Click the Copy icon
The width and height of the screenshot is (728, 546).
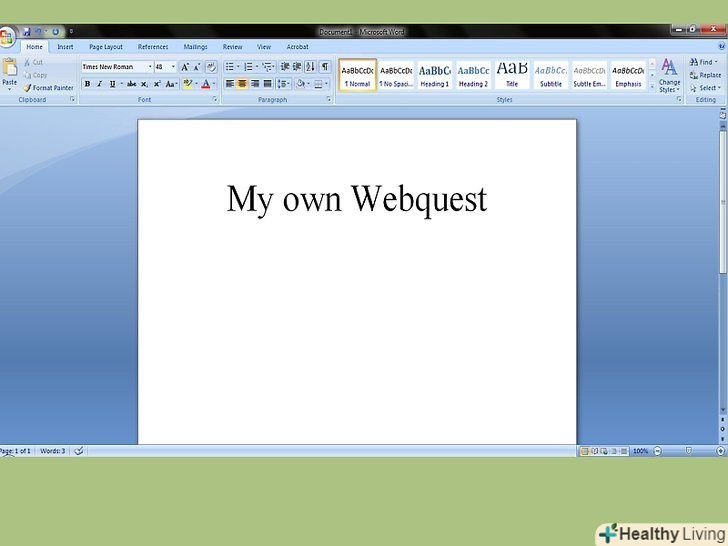click(x=27, y=75)
